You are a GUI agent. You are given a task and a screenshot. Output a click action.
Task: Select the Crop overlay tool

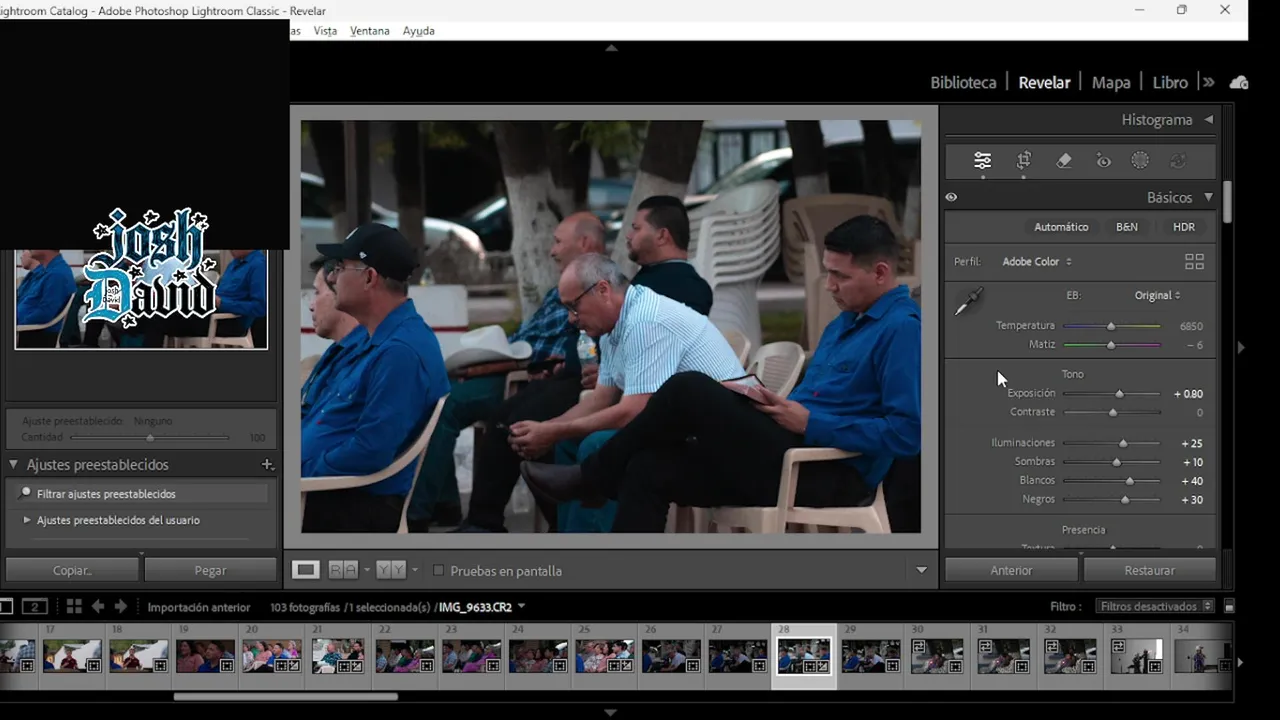[1024, 160]
